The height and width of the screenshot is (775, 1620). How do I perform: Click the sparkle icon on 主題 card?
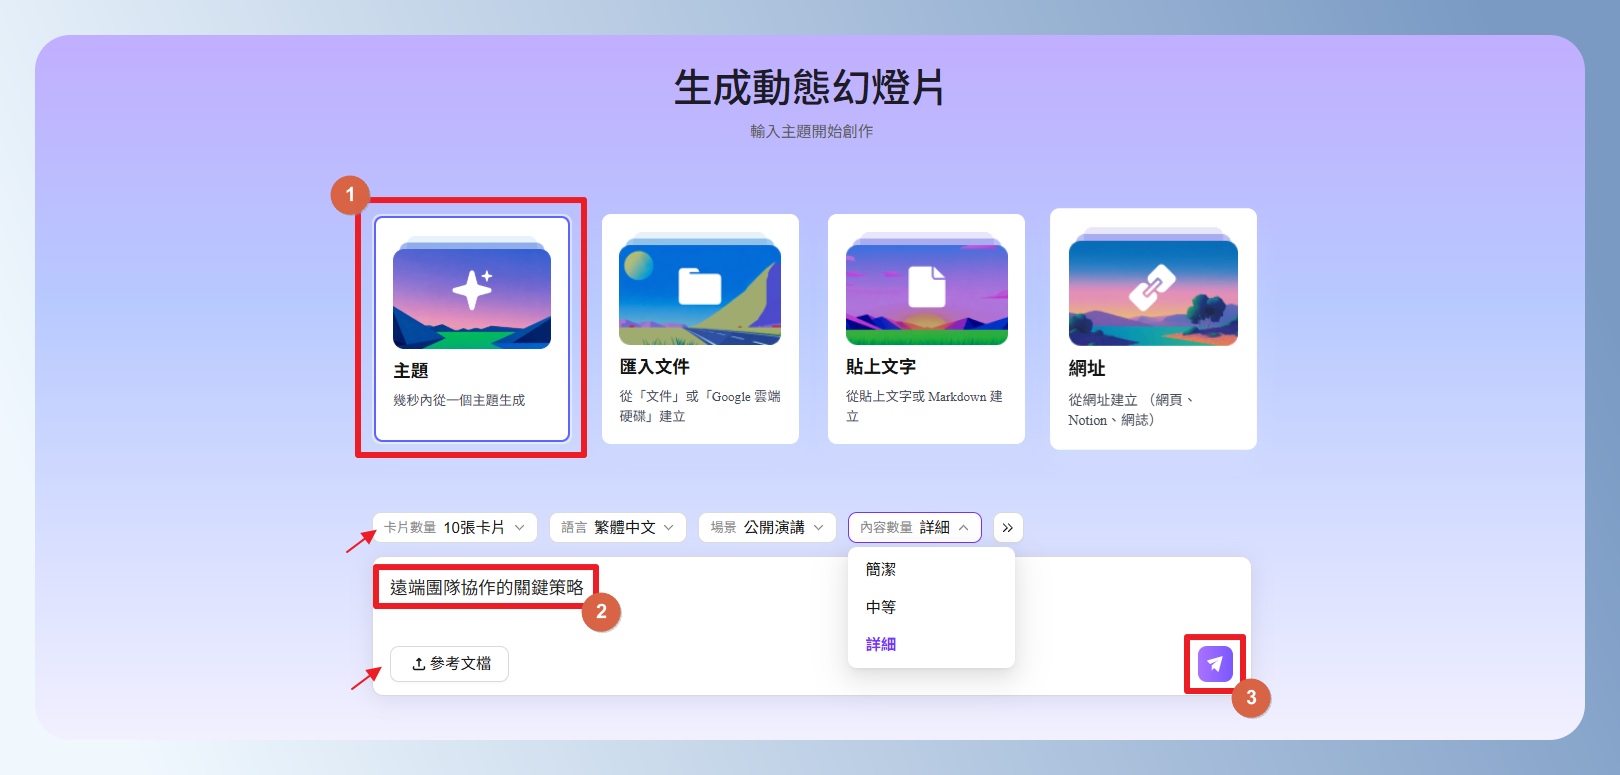[x=472, y=290]
